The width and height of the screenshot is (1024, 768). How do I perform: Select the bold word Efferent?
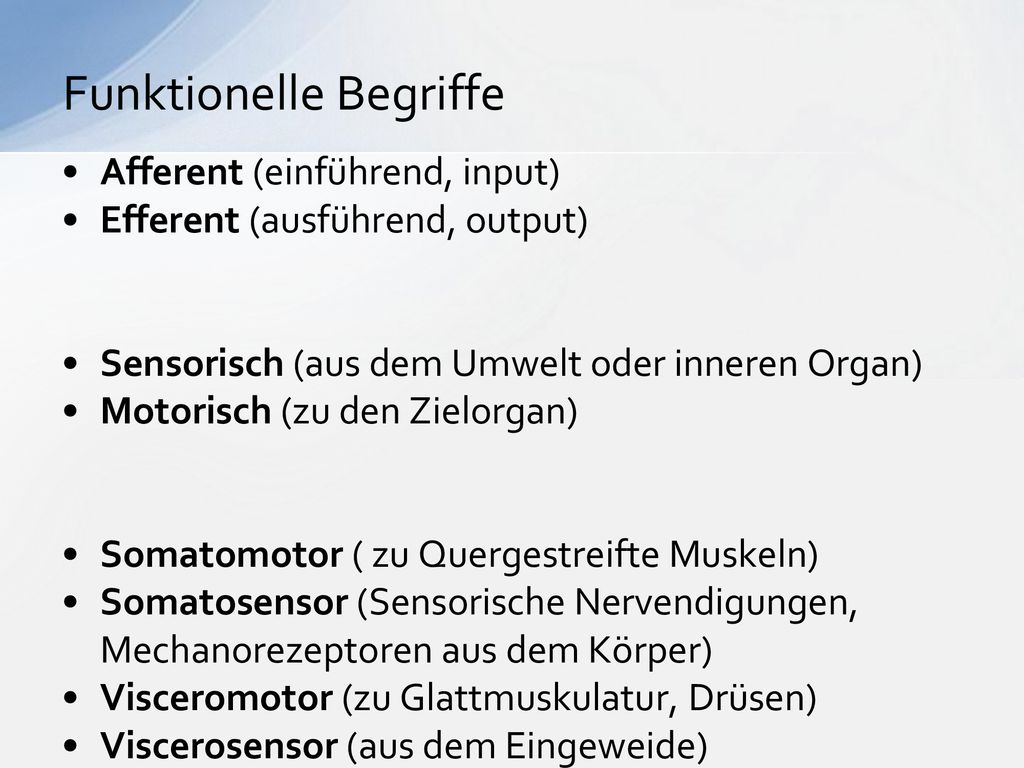point(170,220)
